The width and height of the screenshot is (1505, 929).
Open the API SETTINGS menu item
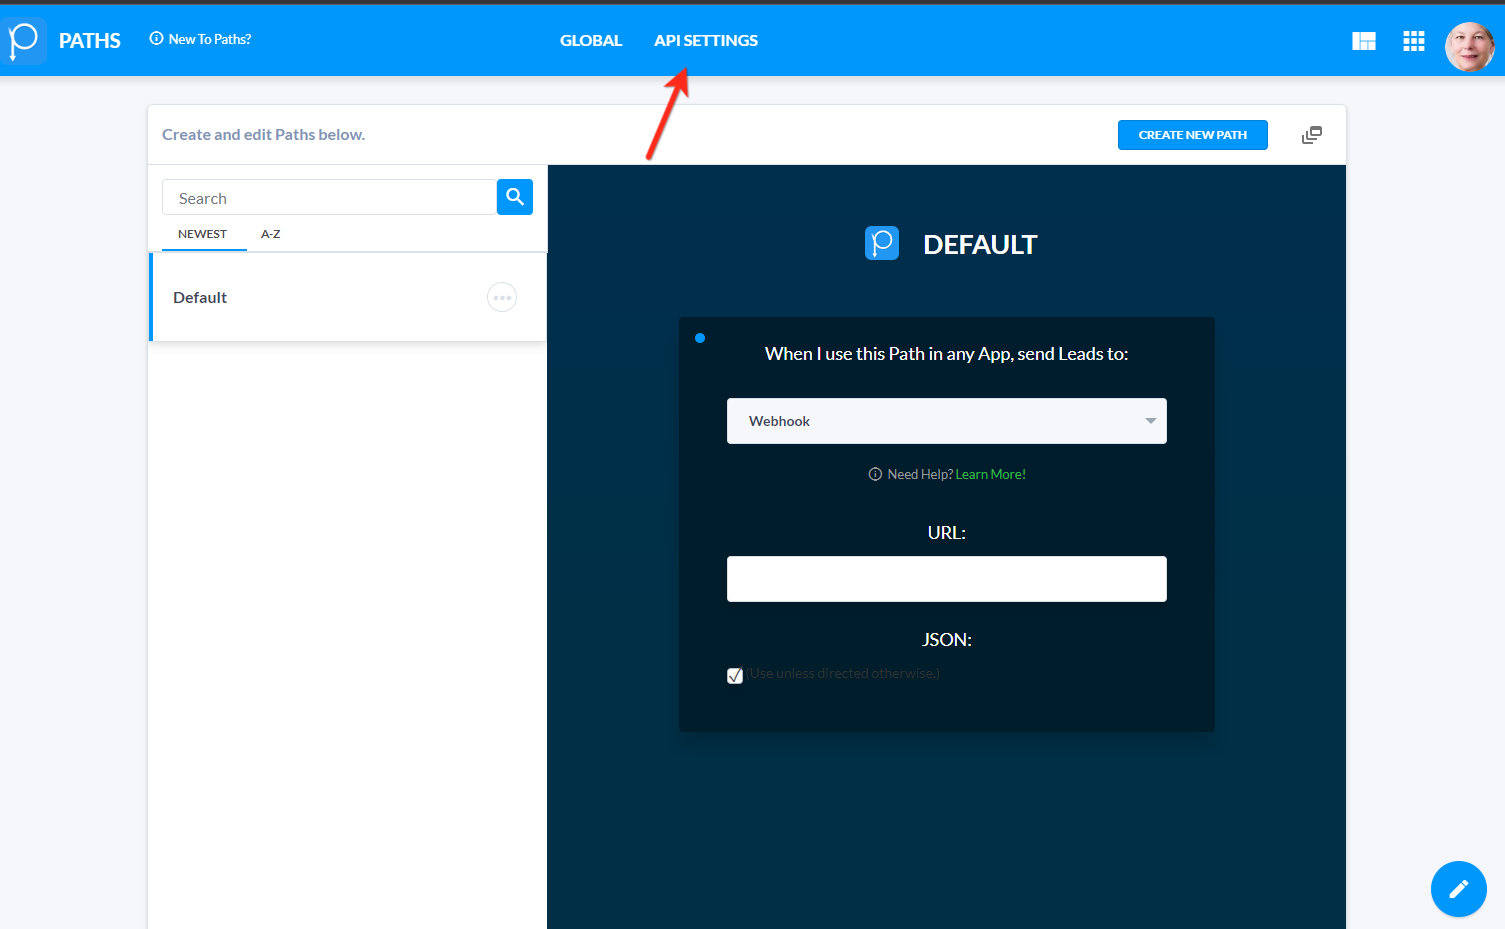tap(705, 40)
